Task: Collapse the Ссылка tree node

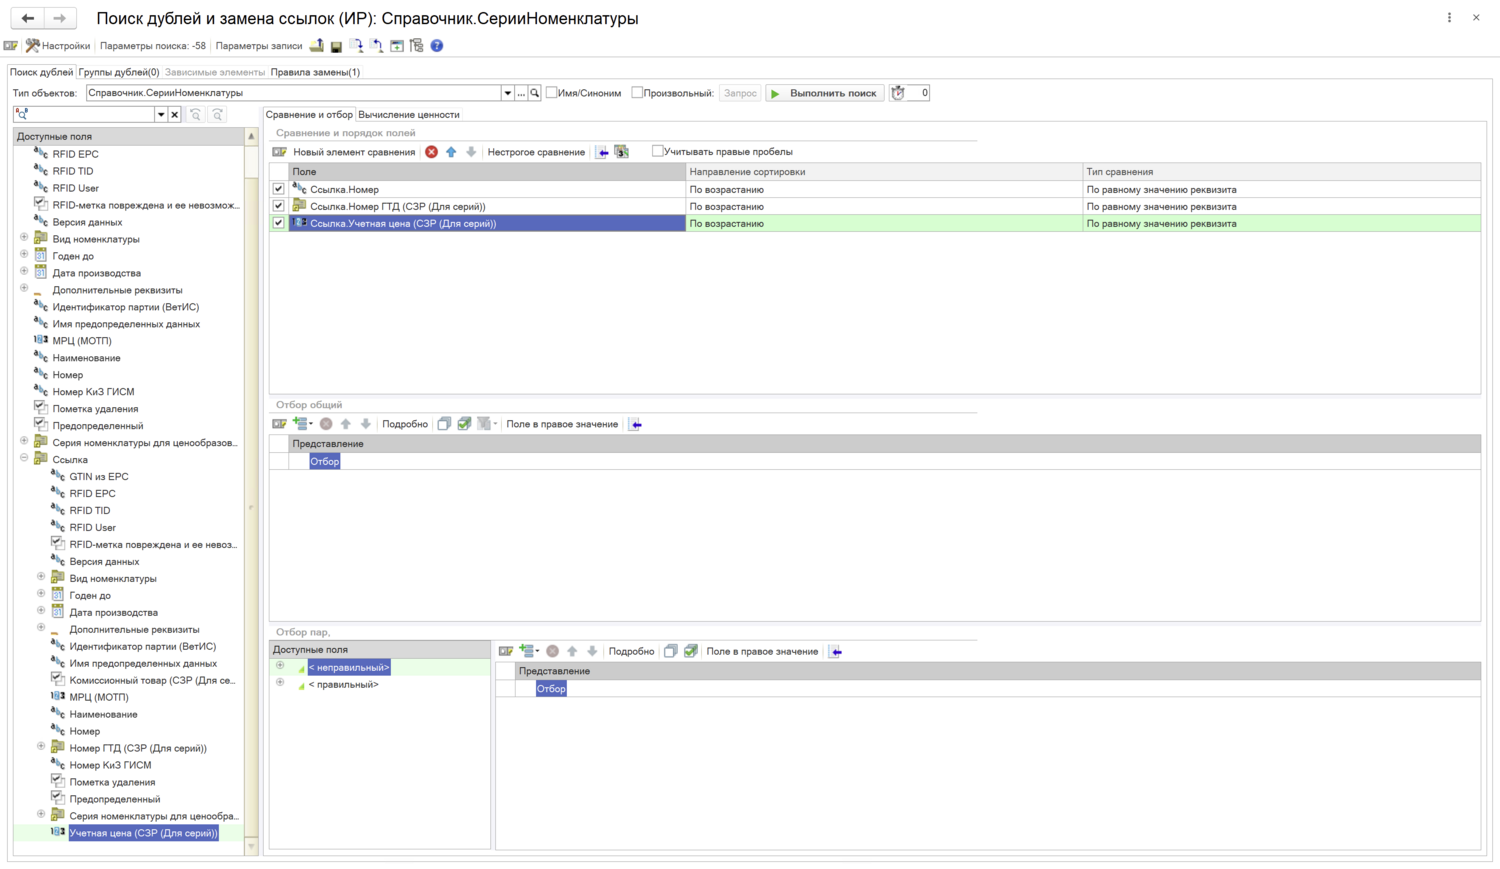Action: 24,459
